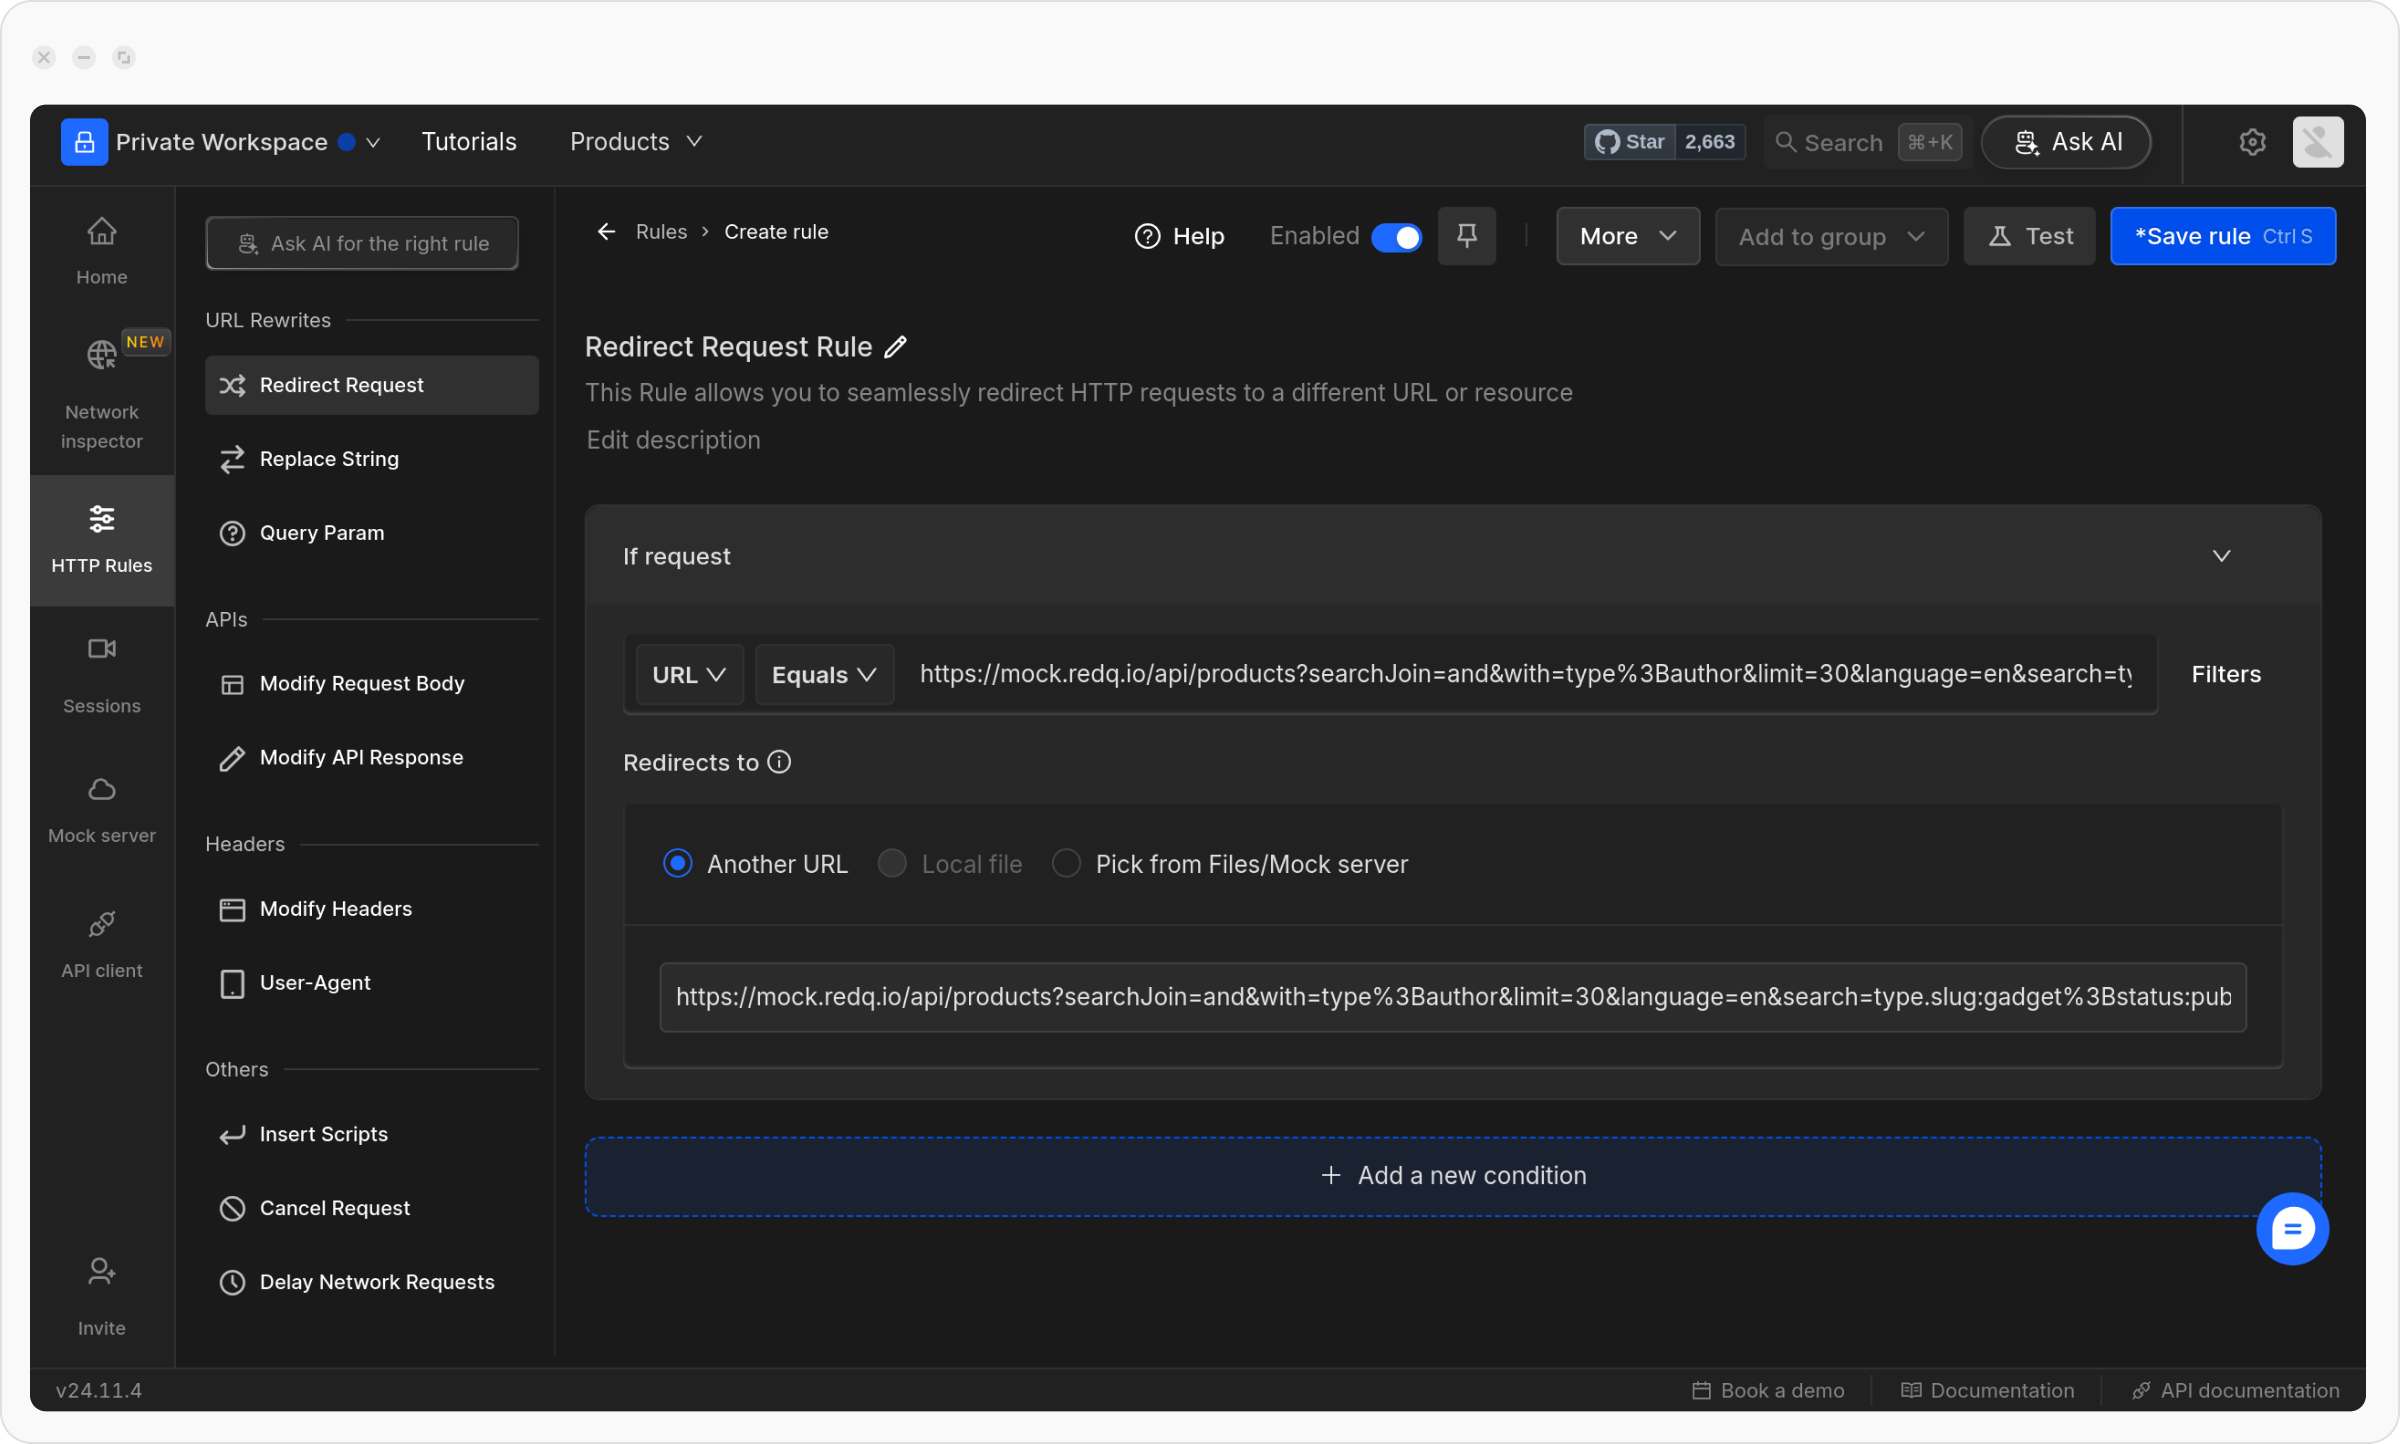Viewport: 2400px width, 1444px height.
Task: Open API client in sidebar
Action: point(101,943)
